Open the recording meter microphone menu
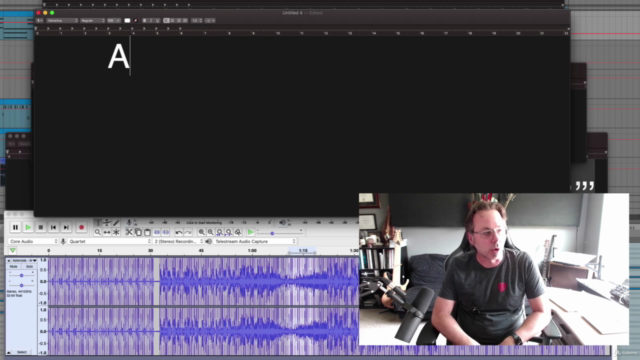 (x=129, y=222)
